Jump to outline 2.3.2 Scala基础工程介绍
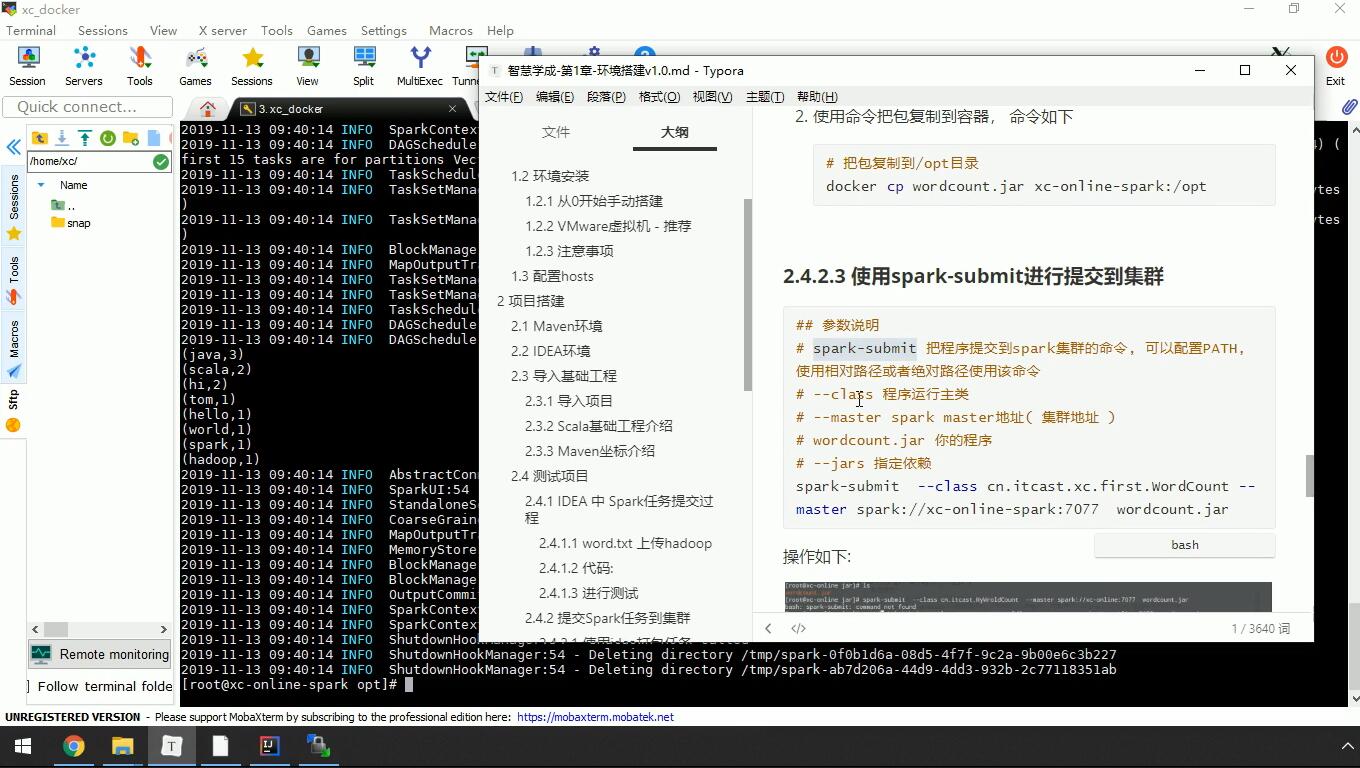Image resolution: width=1360 pixels, height=768 pixels. 598,426
